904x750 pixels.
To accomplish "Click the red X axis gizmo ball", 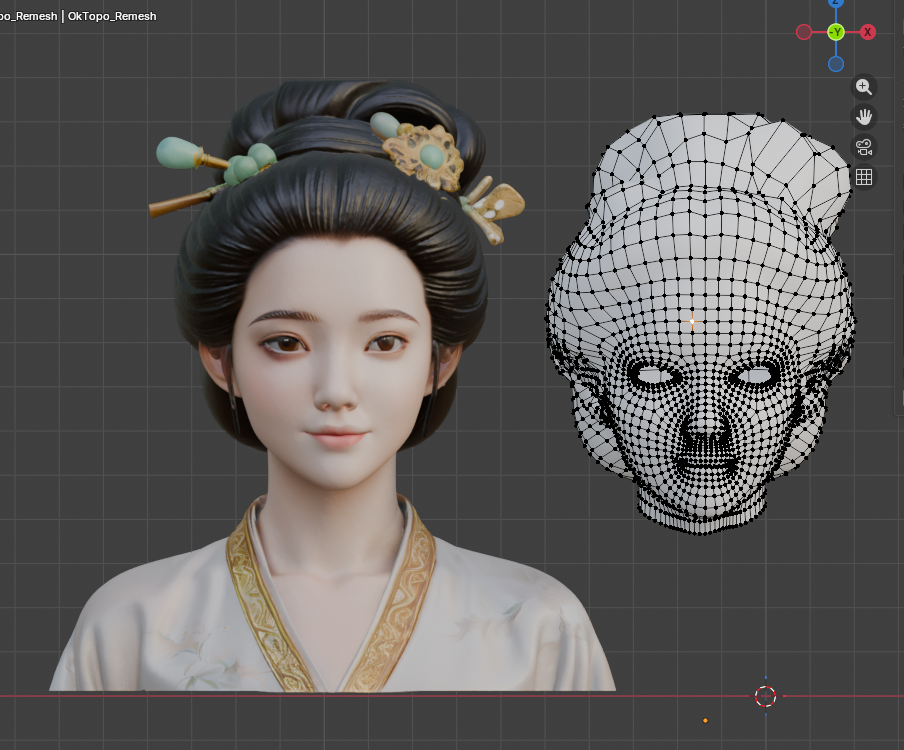I will pyautogui.click(x=868, y=32).
